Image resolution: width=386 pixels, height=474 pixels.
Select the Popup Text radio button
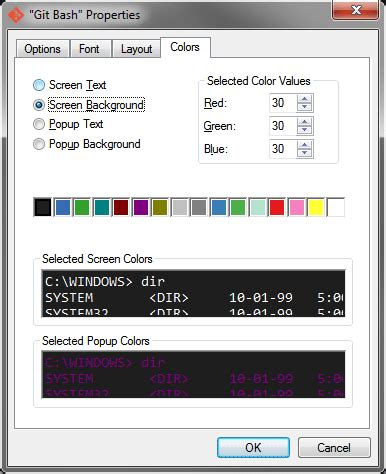(39, 124)
